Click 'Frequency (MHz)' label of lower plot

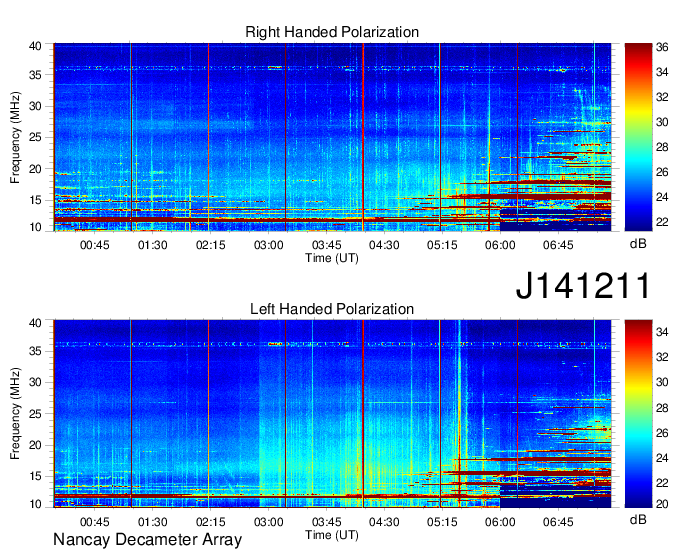15,414
